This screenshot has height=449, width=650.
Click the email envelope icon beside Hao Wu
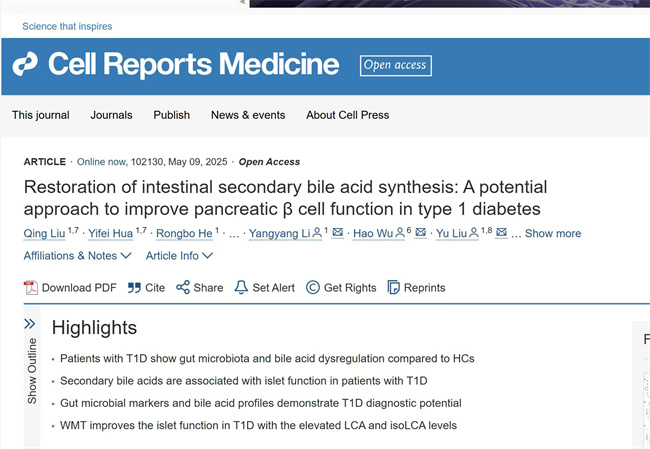click(x=420, y=233)
